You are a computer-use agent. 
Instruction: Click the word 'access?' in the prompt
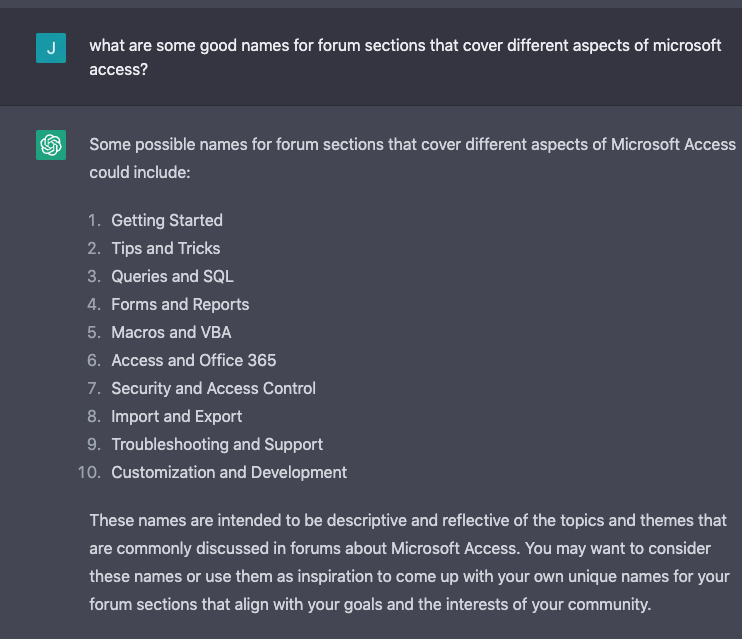[119, 69]
